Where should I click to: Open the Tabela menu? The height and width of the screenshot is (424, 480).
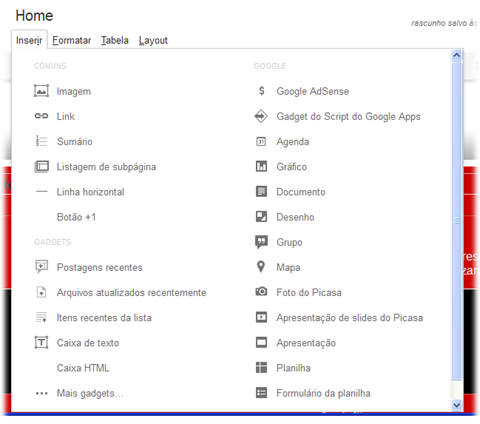115,40
